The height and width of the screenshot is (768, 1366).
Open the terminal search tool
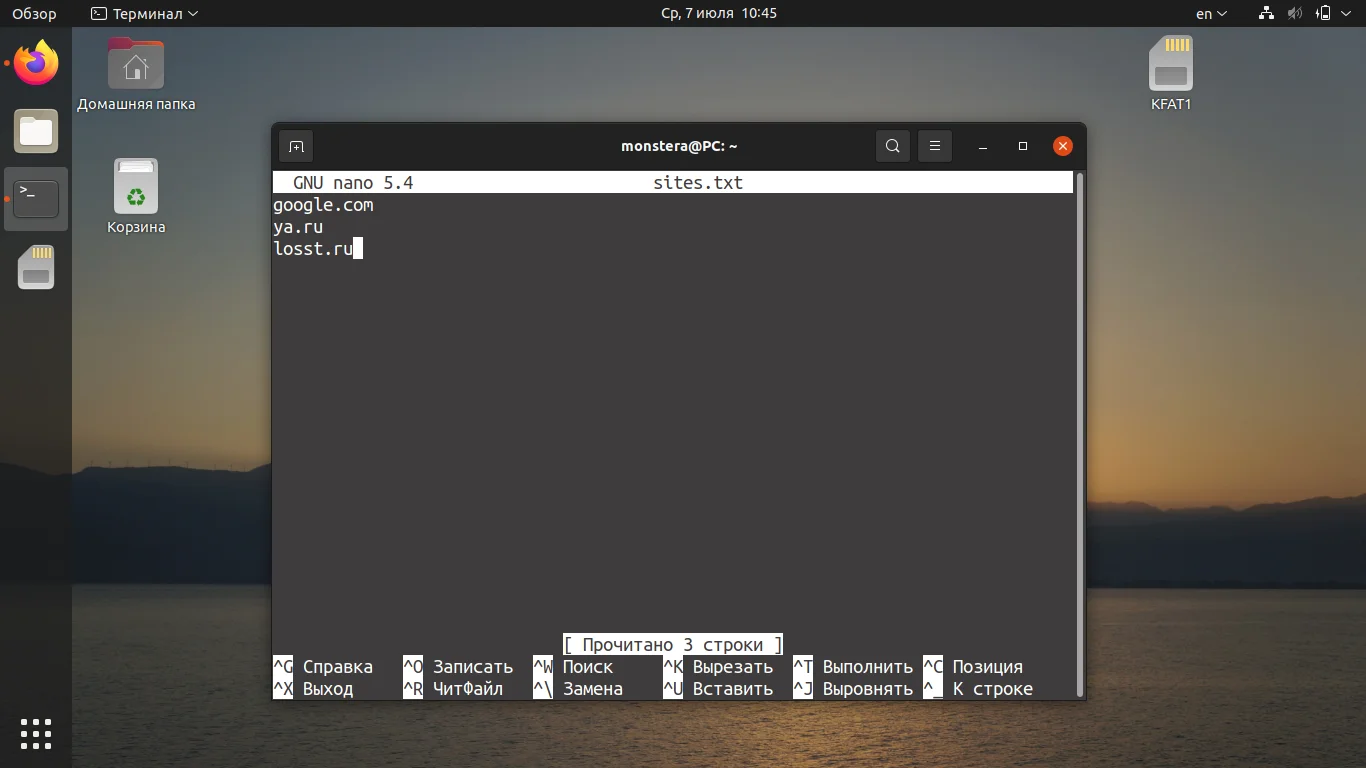click(893, 146)
